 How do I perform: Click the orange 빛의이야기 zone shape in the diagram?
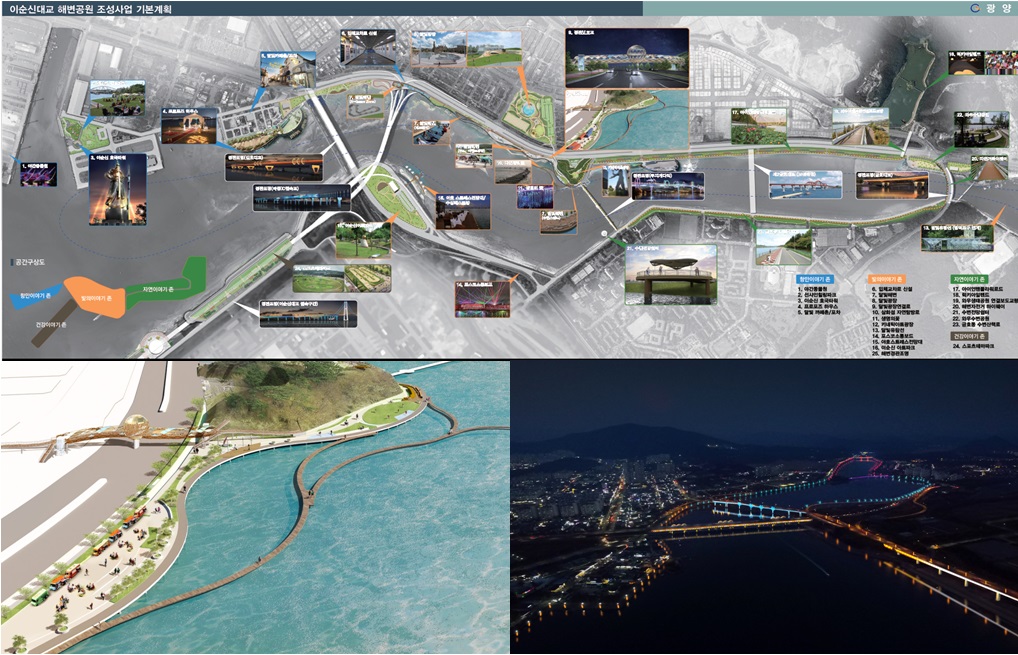point(95,297)
